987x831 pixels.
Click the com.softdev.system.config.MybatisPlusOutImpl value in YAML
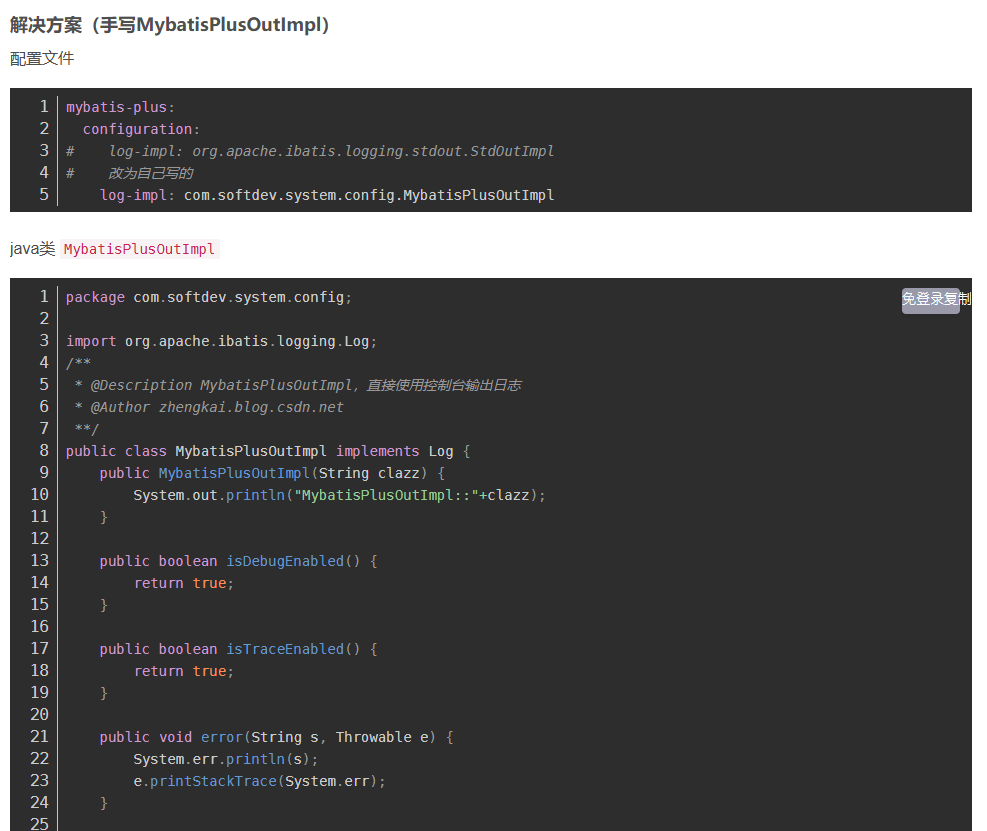(x=368, y=195)
